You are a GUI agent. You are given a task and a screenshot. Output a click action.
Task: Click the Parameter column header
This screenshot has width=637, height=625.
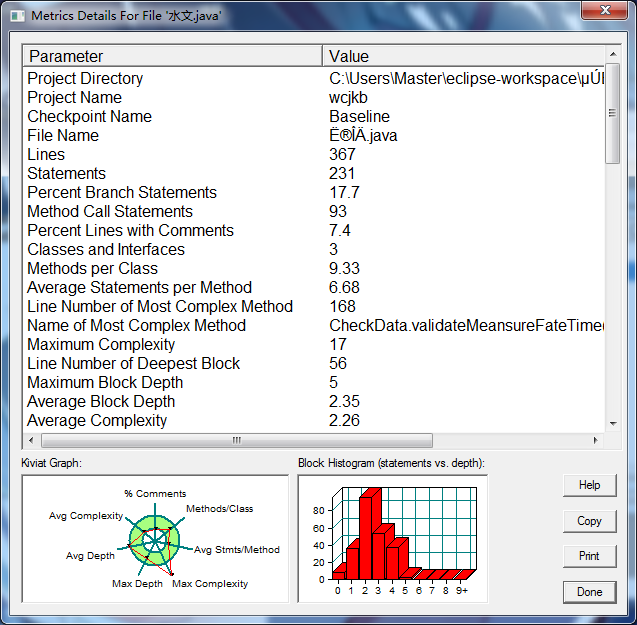pos(173,56)
